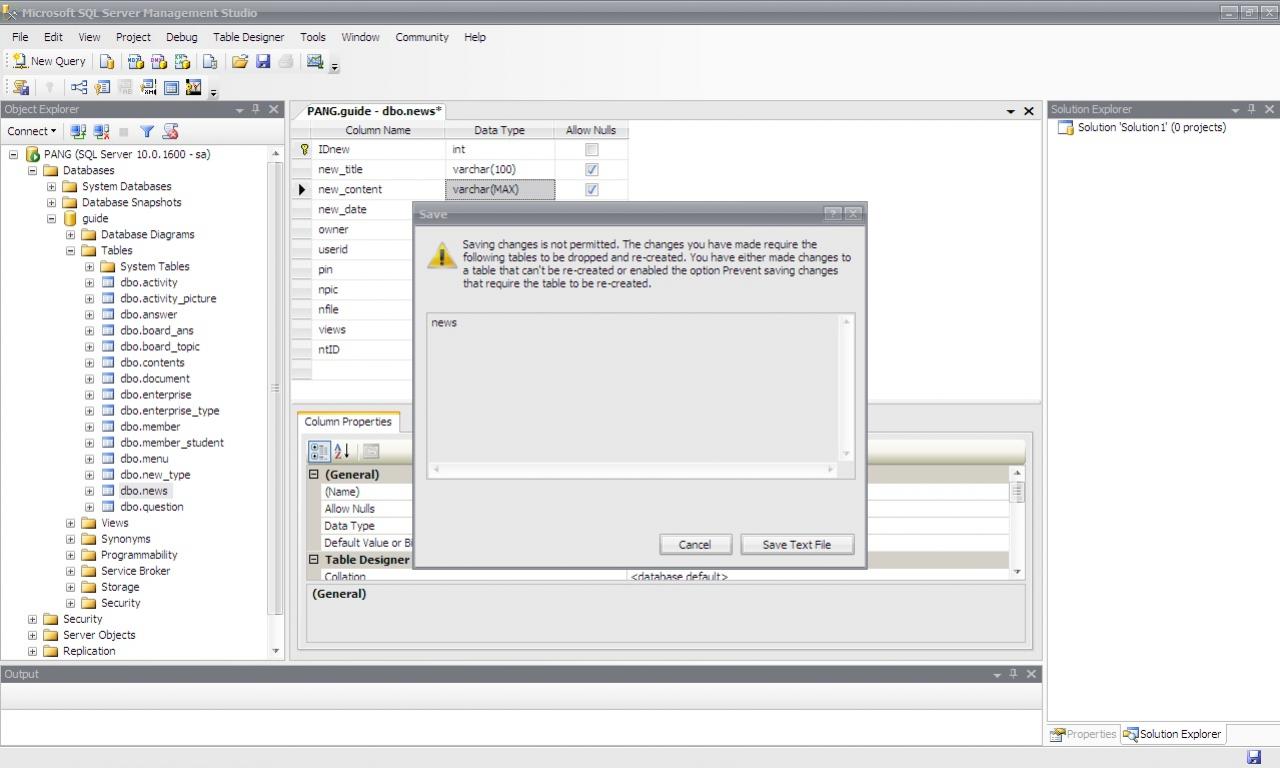Viewport: 1280px width, 768px height.
Task: Click the Relationships toolbar icon
Action: tap(79, 88)
